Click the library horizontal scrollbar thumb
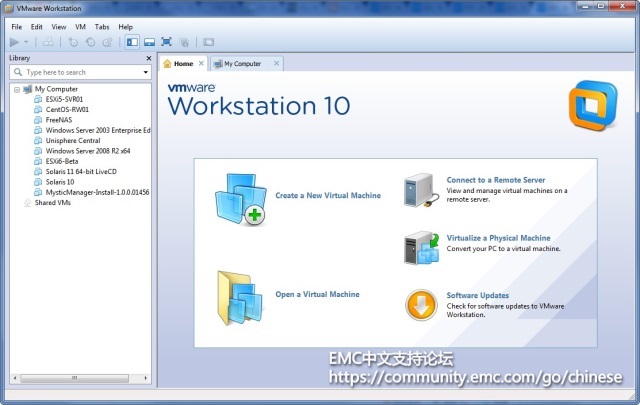 click(x=75, y=378)
